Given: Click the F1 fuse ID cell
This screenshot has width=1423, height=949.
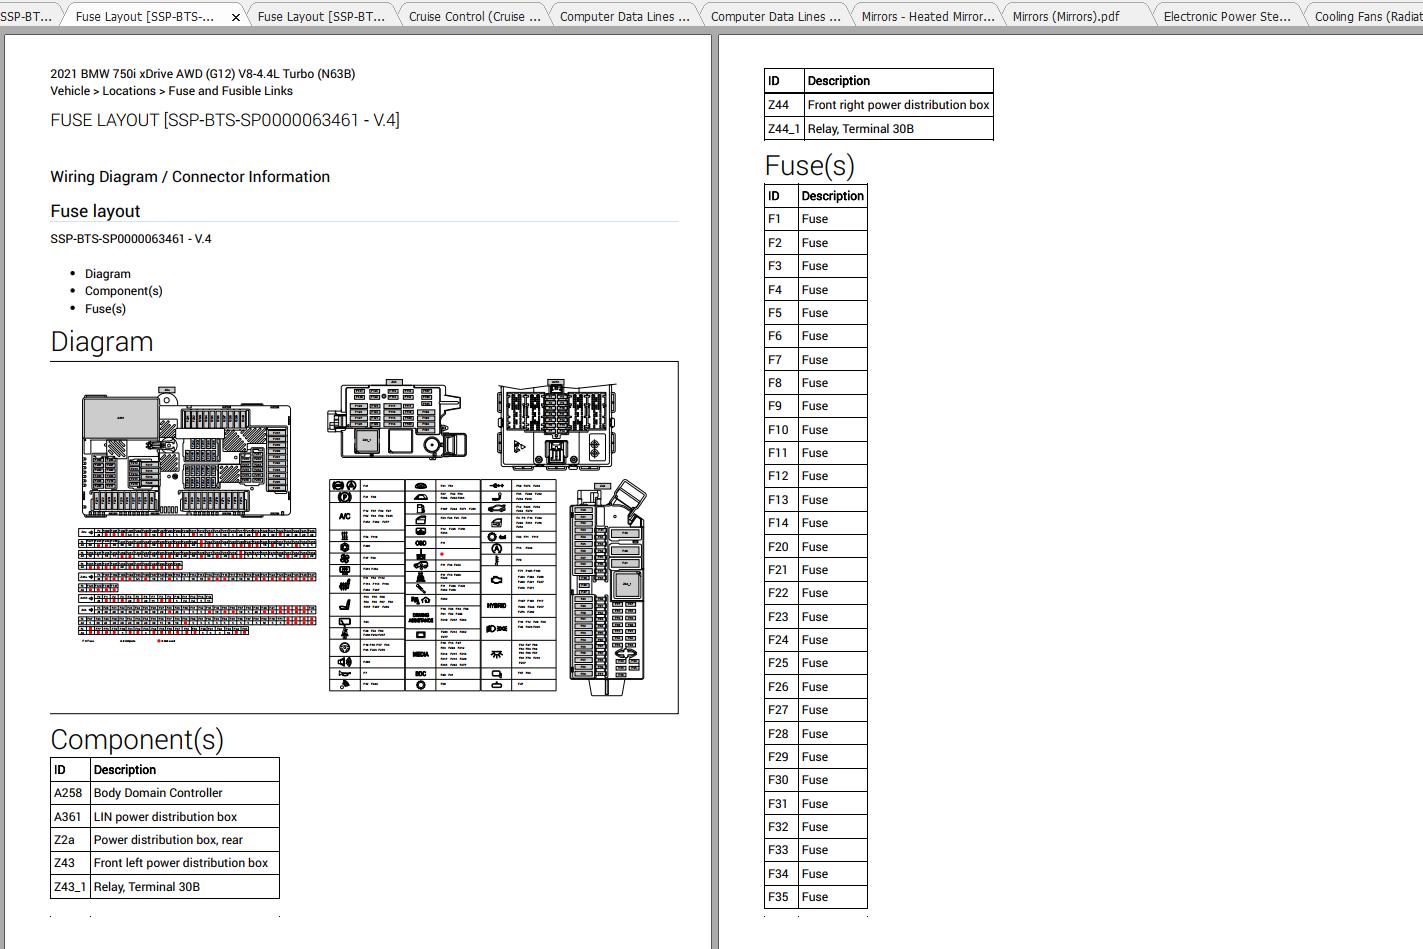Looking at the screenshot, I should 781,219.
